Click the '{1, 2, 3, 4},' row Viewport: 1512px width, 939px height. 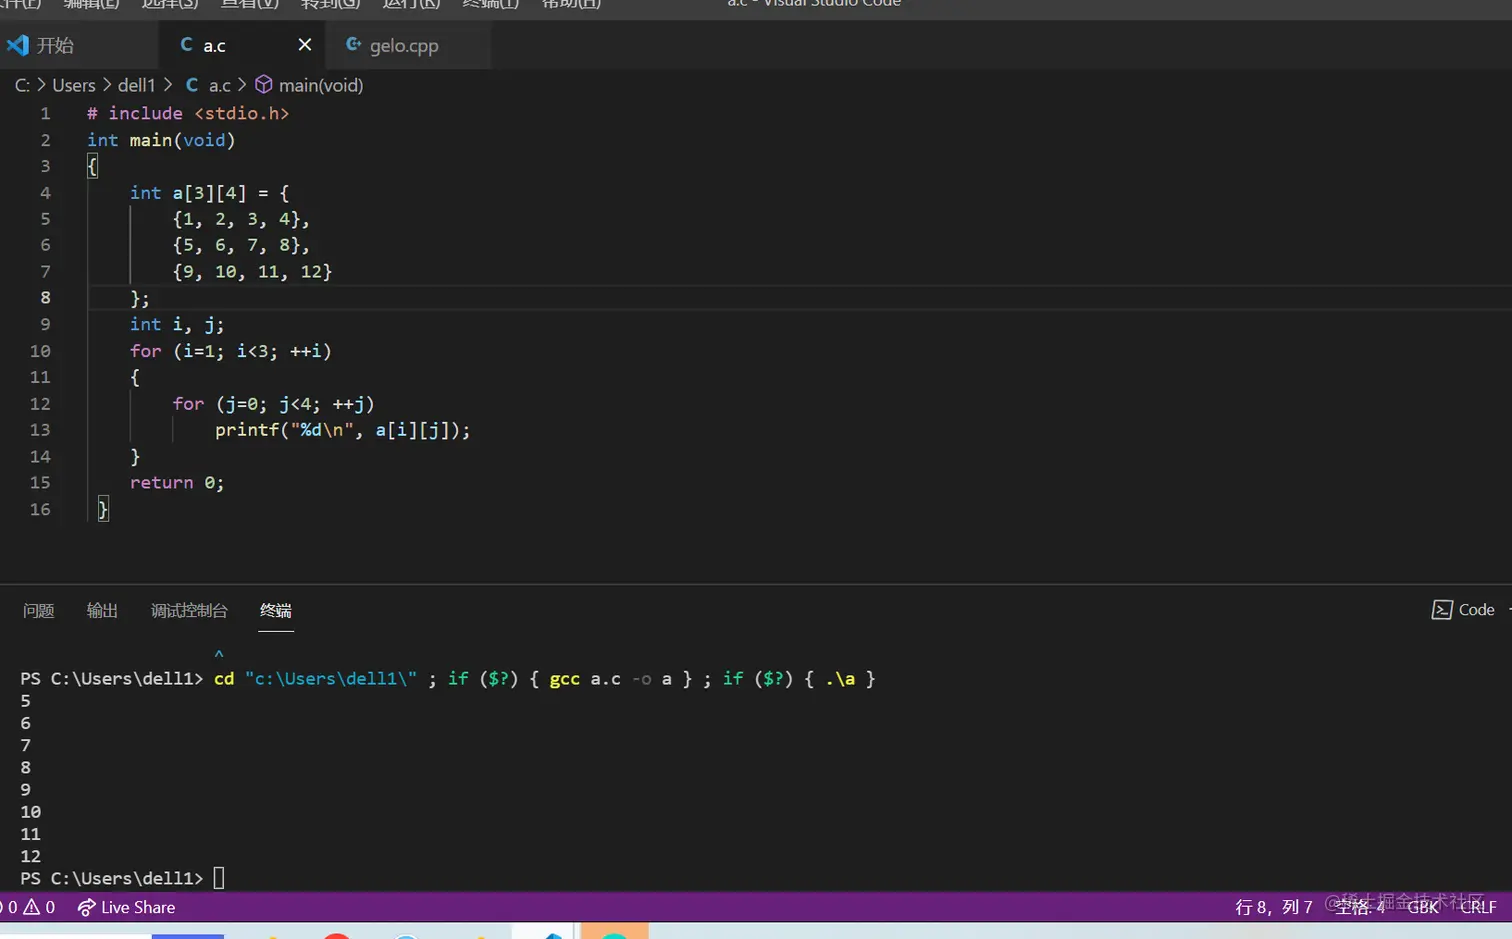pyautogui.click(x=241, y=219)
